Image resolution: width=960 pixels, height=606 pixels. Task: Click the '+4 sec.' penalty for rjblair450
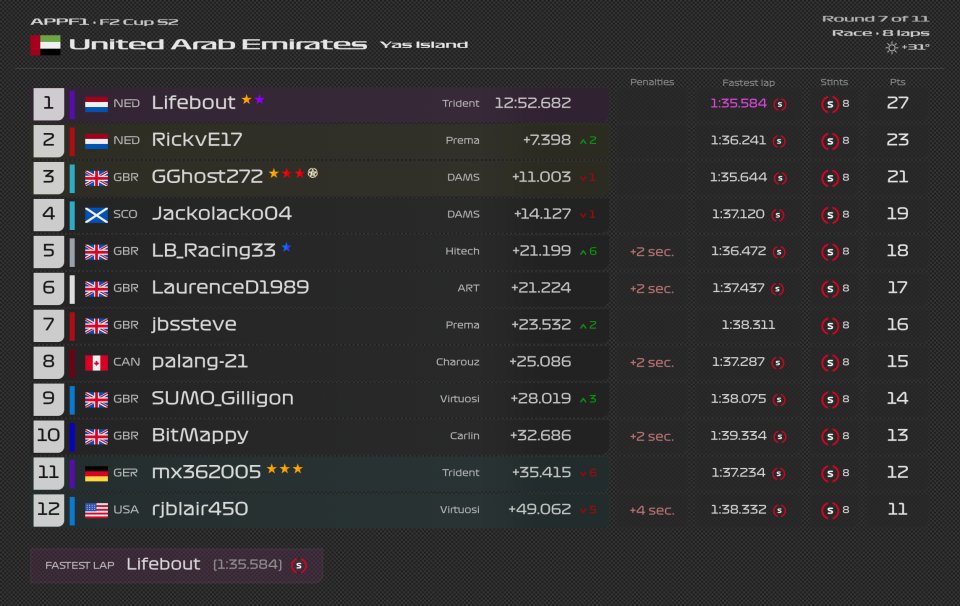point(651,511)
